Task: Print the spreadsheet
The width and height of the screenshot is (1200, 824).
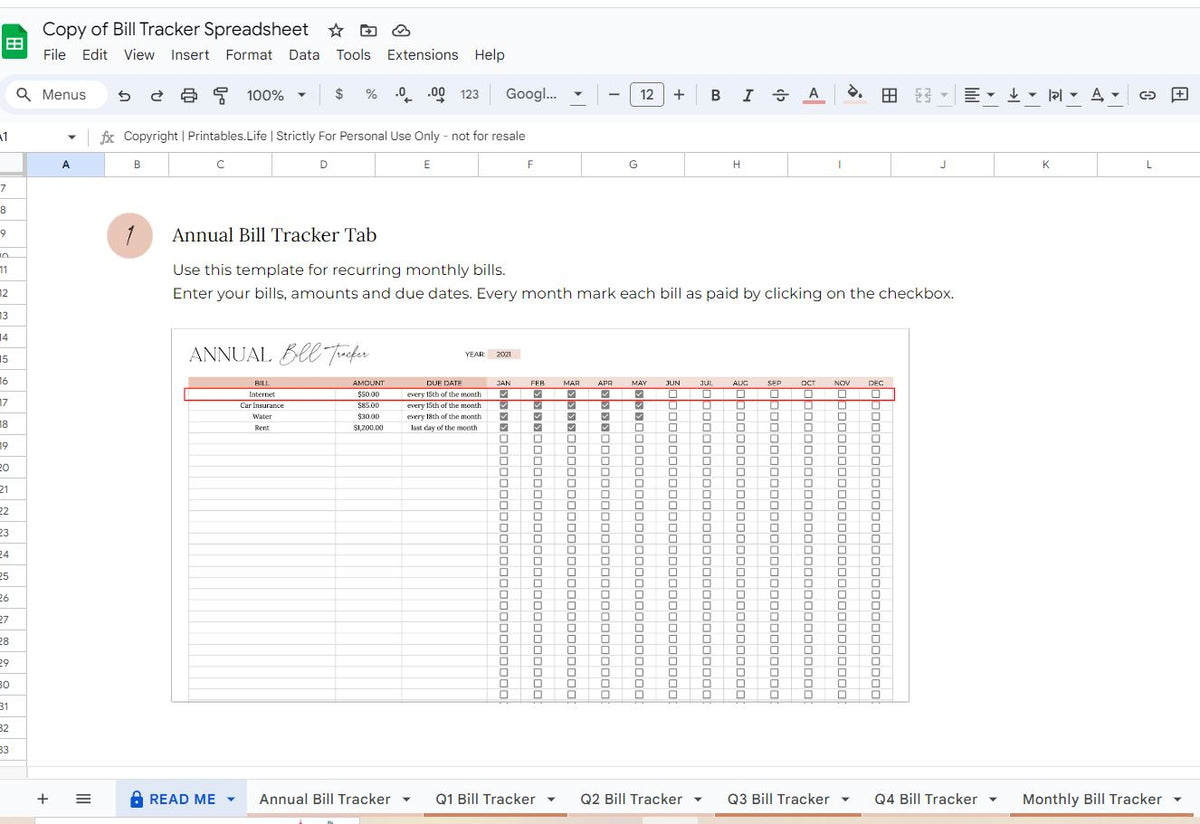Action: coord(189,95)
